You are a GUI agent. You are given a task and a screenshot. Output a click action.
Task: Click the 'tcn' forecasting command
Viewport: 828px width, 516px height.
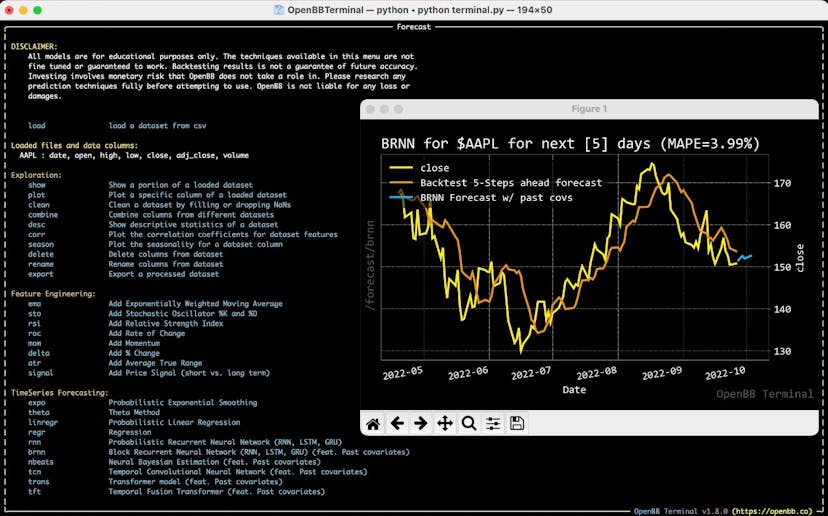(x=35, y=472)
